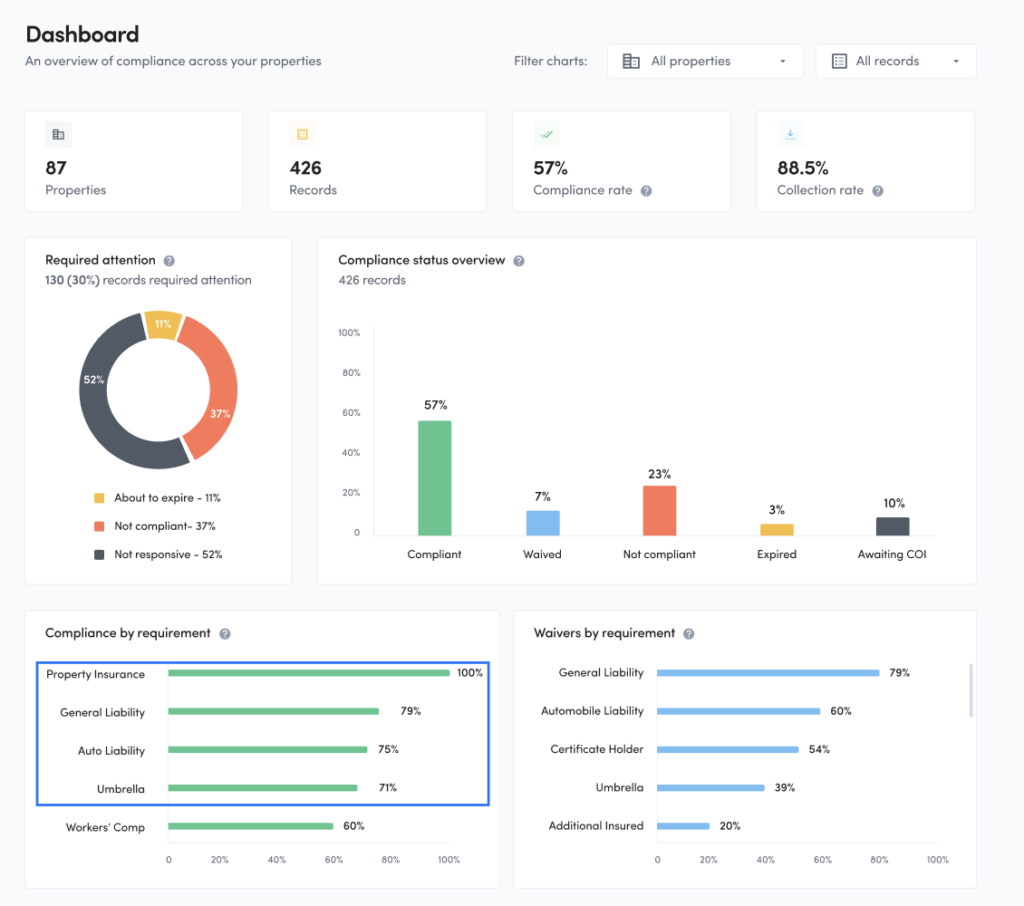Click the Additional Insured 20% bar
The image size is (1024, 906).
pos(683,826)
